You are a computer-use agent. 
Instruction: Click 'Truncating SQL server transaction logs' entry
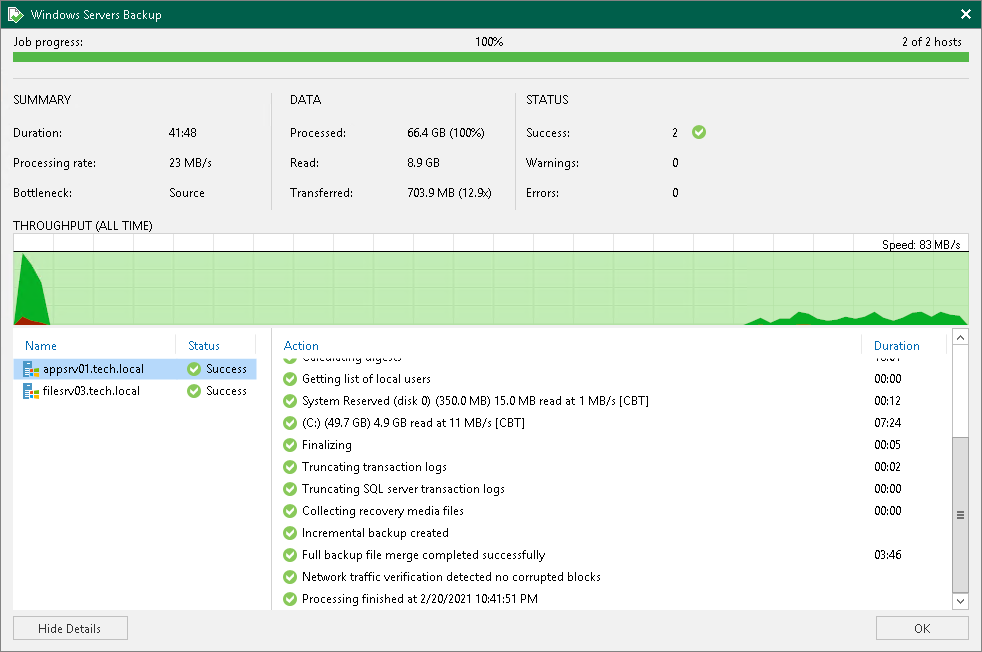[x=403, y=489]
